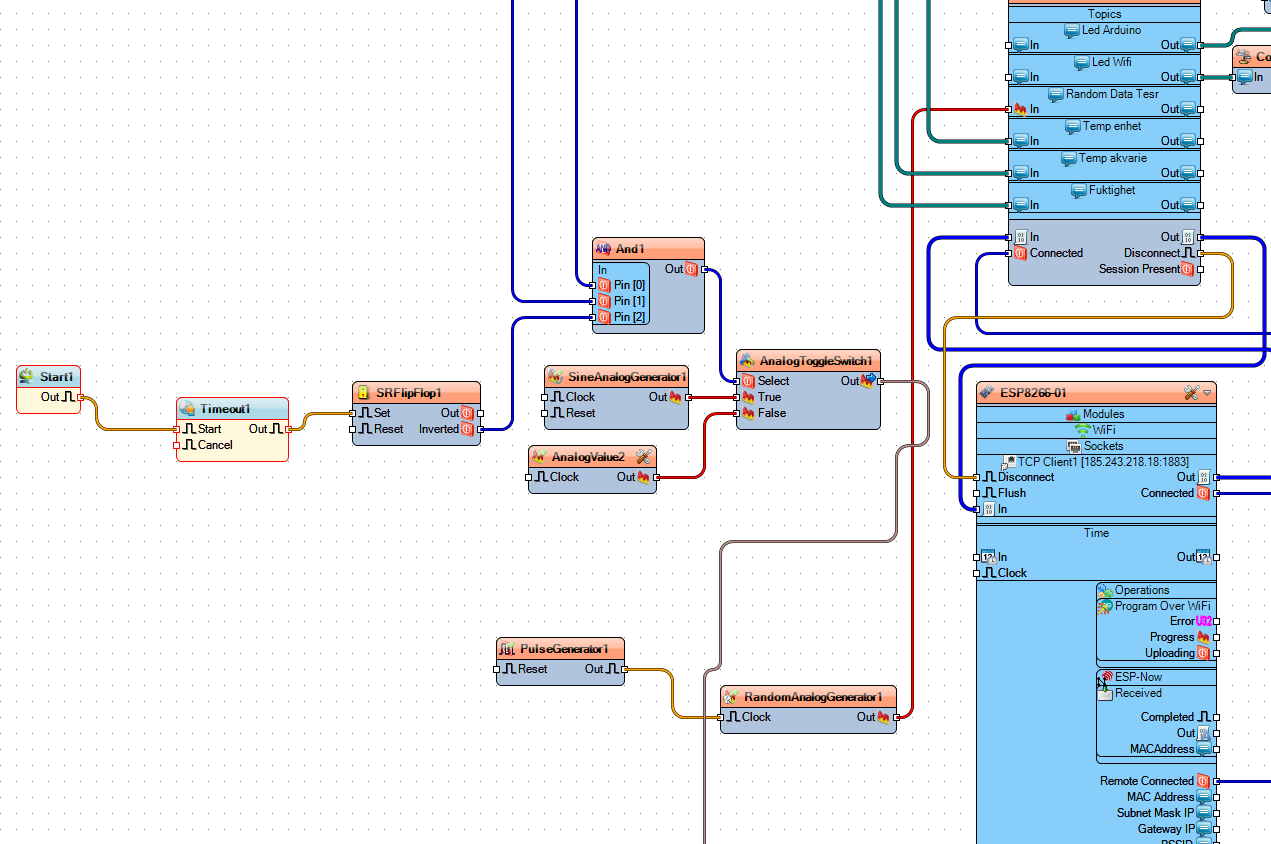The width and height of the screenshot is (1271, 844).
Task: Click the TCP Client1 socket icon
Action: (x=1008, y=462)
